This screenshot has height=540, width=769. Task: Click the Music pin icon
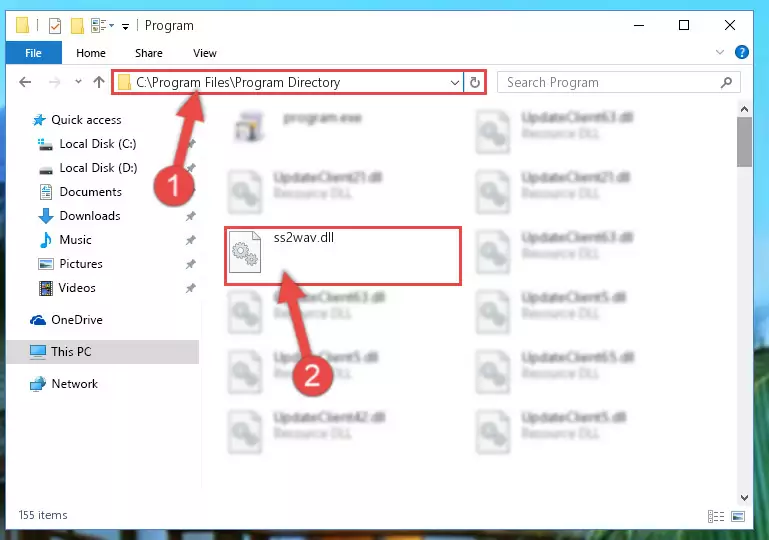(191, 240)
